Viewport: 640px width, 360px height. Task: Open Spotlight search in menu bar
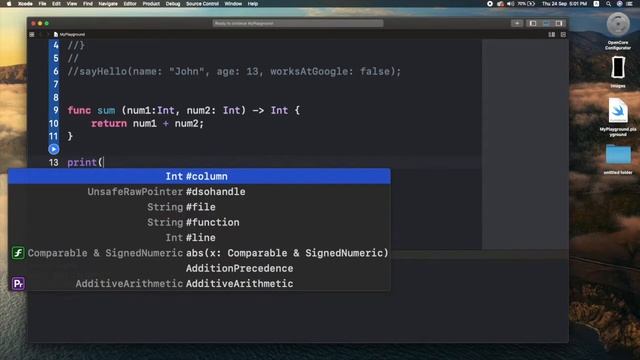(608, 4)
